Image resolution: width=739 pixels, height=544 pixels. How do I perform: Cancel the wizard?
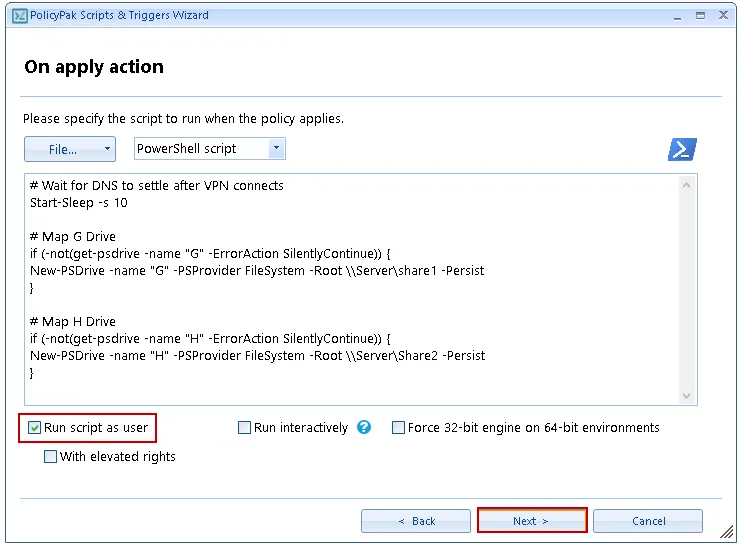click(648, 521)
